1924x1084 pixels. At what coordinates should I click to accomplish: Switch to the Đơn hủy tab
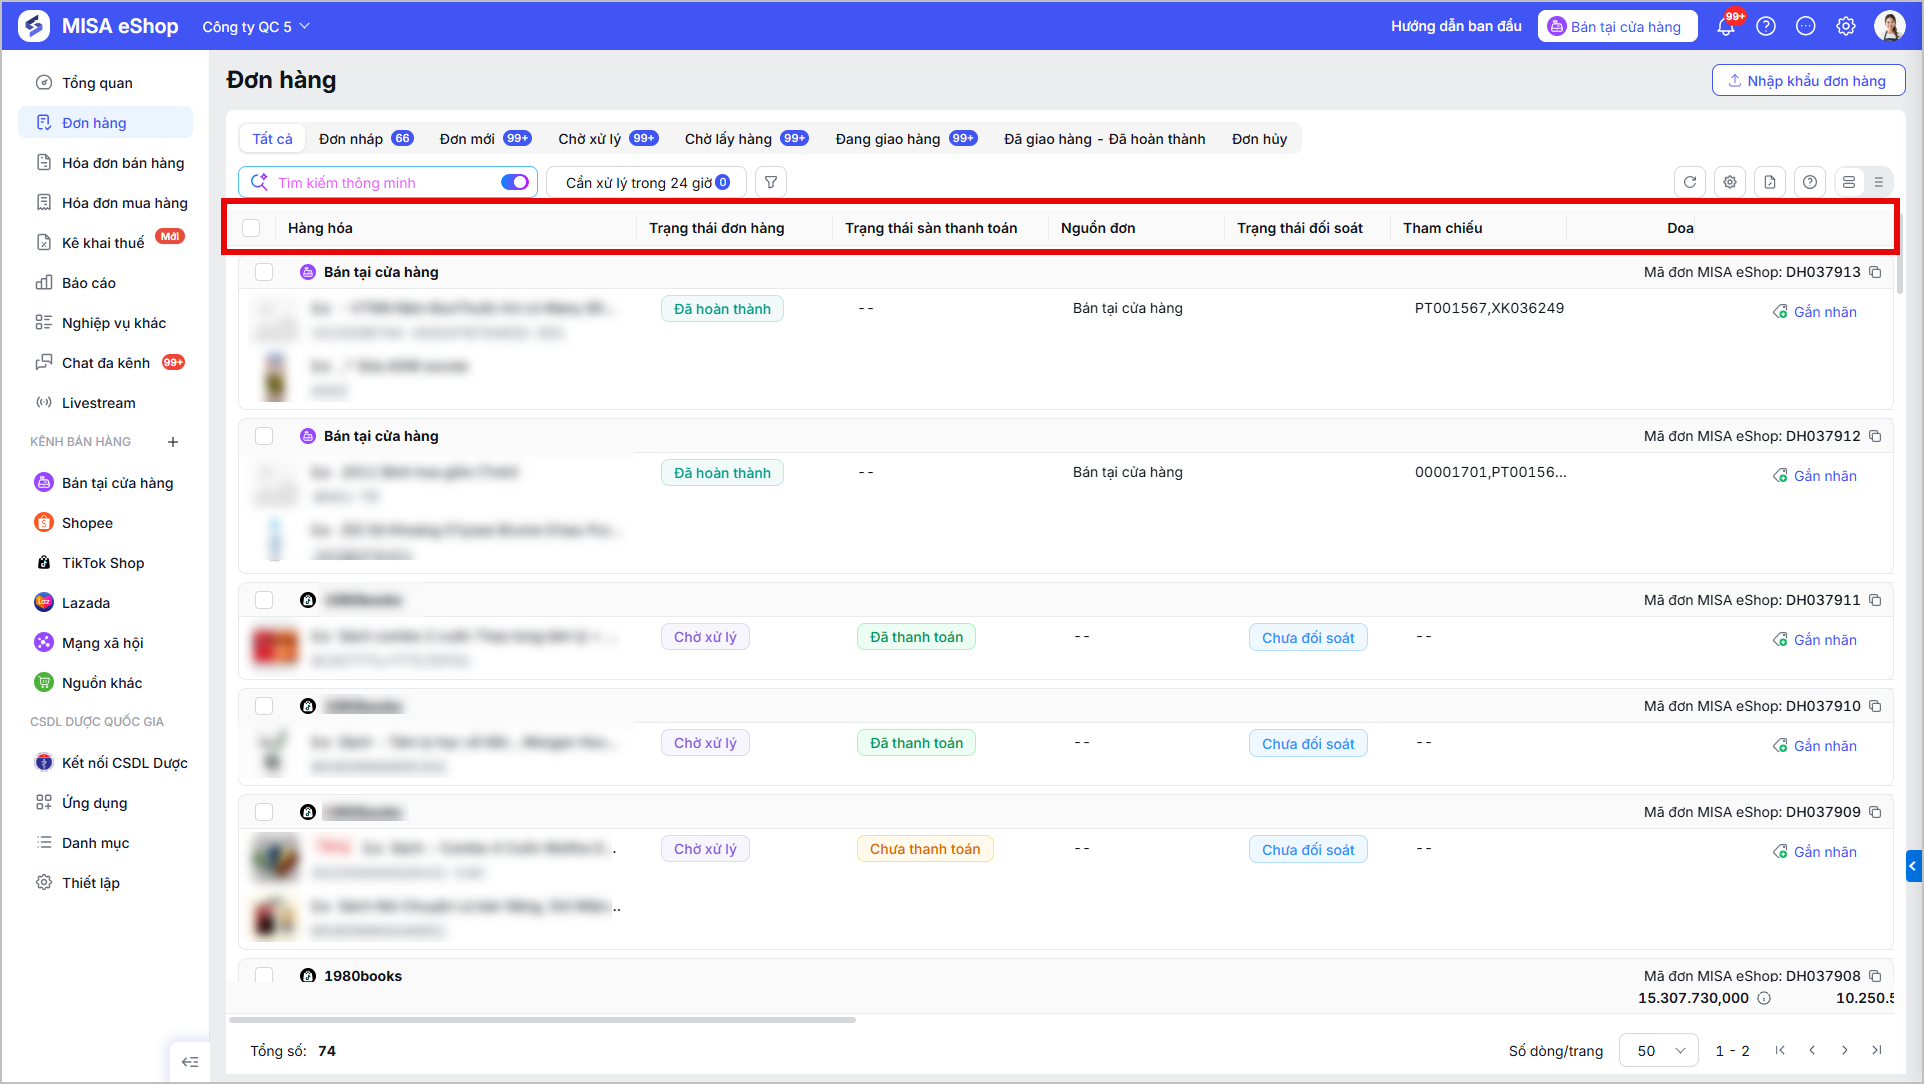coord(1259,139)
